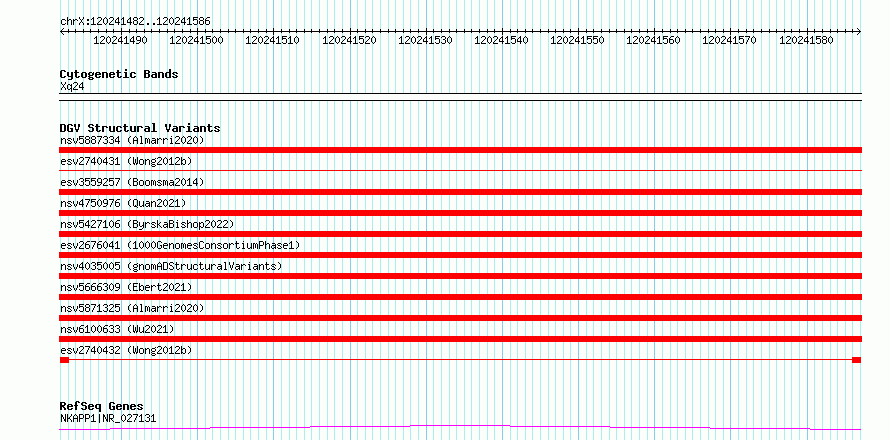Click ruler position 120241490
This screenshot has width=890, height=440.
(120, 41)
